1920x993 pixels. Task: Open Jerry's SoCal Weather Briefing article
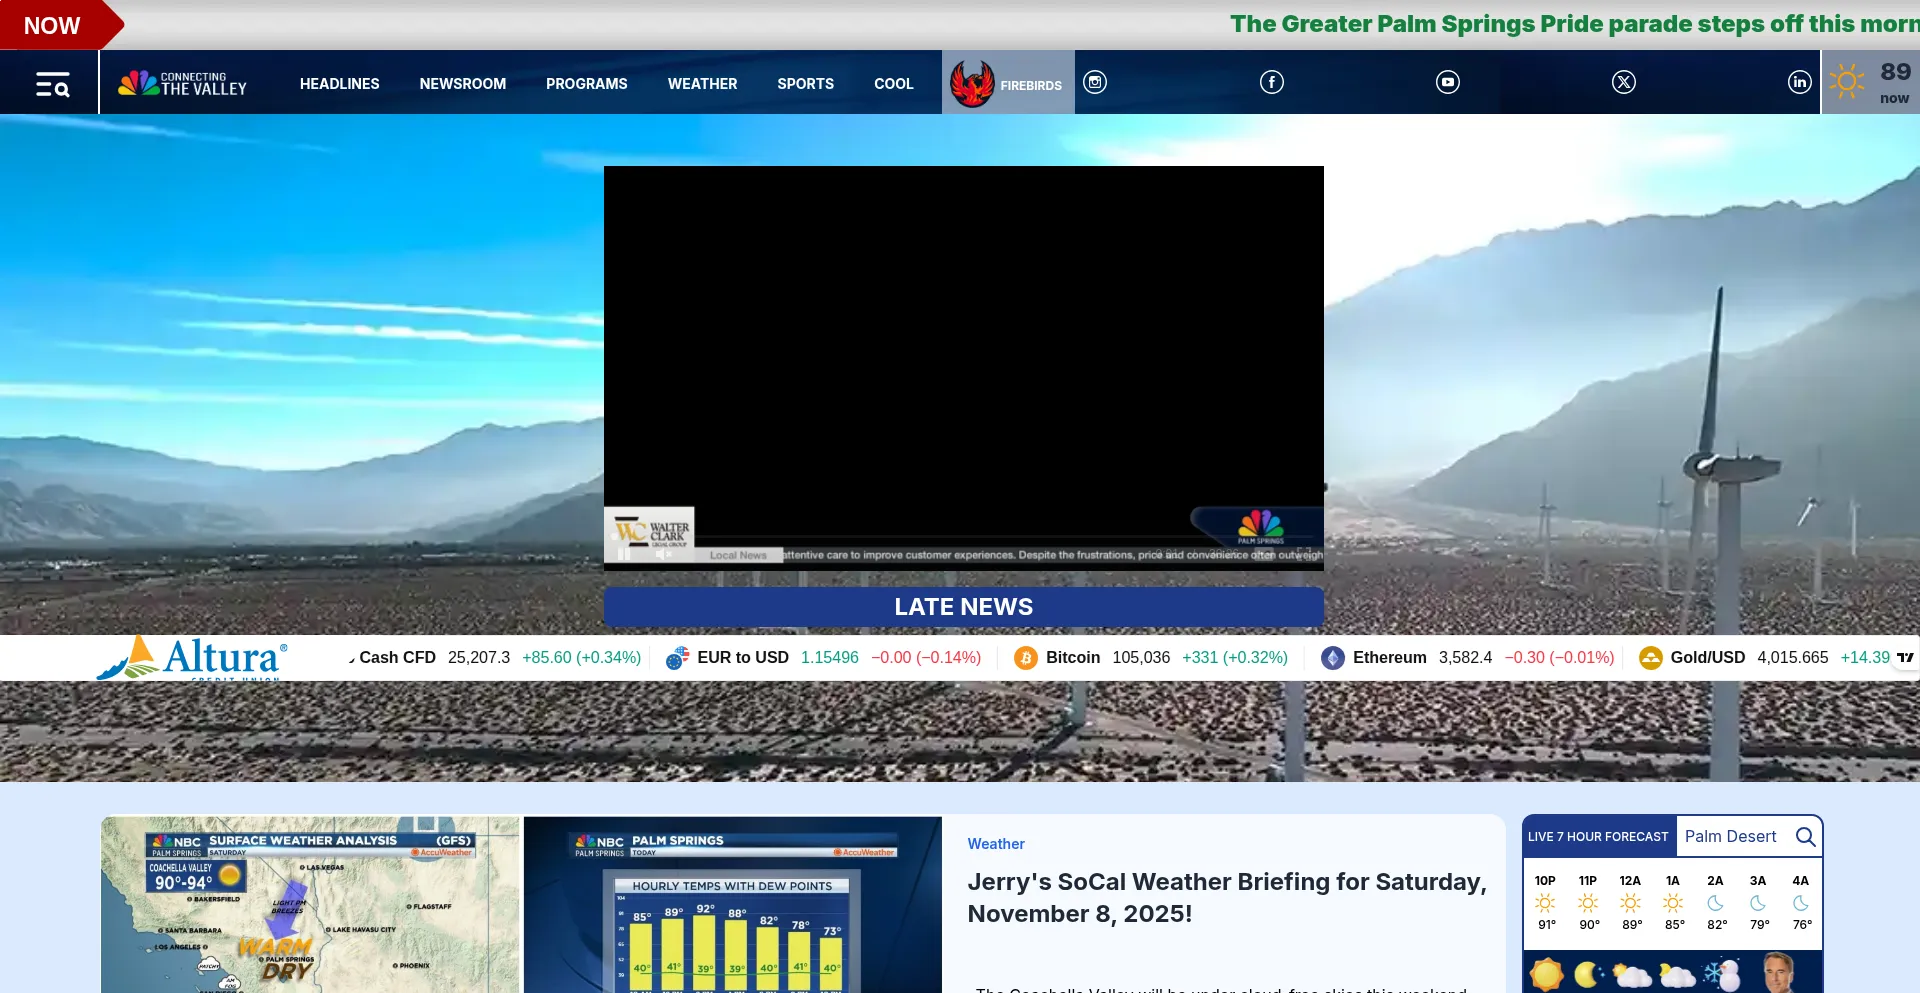point(1226,897)
